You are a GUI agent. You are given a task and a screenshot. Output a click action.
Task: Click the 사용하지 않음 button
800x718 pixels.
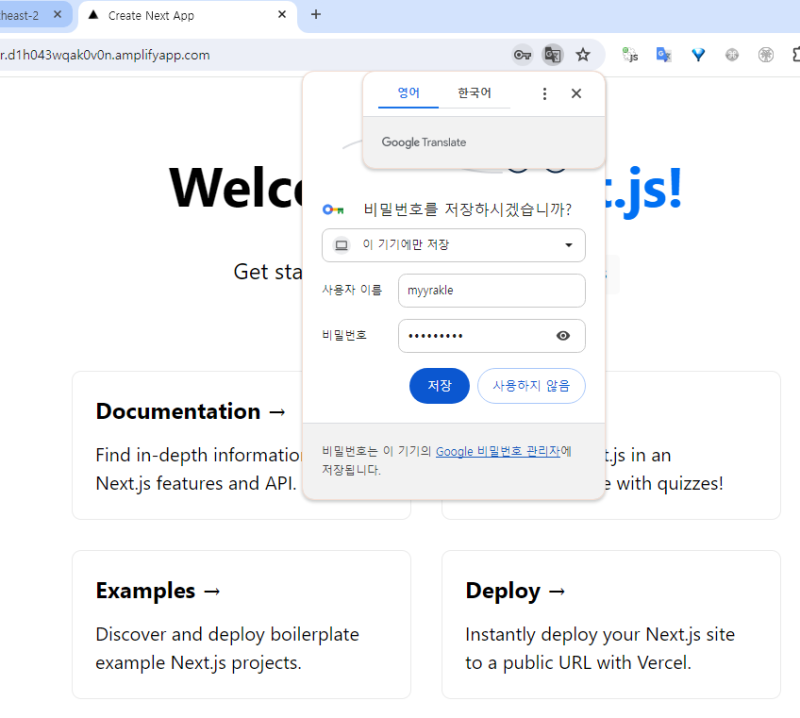pyautogui.click(x=531, y=386)
